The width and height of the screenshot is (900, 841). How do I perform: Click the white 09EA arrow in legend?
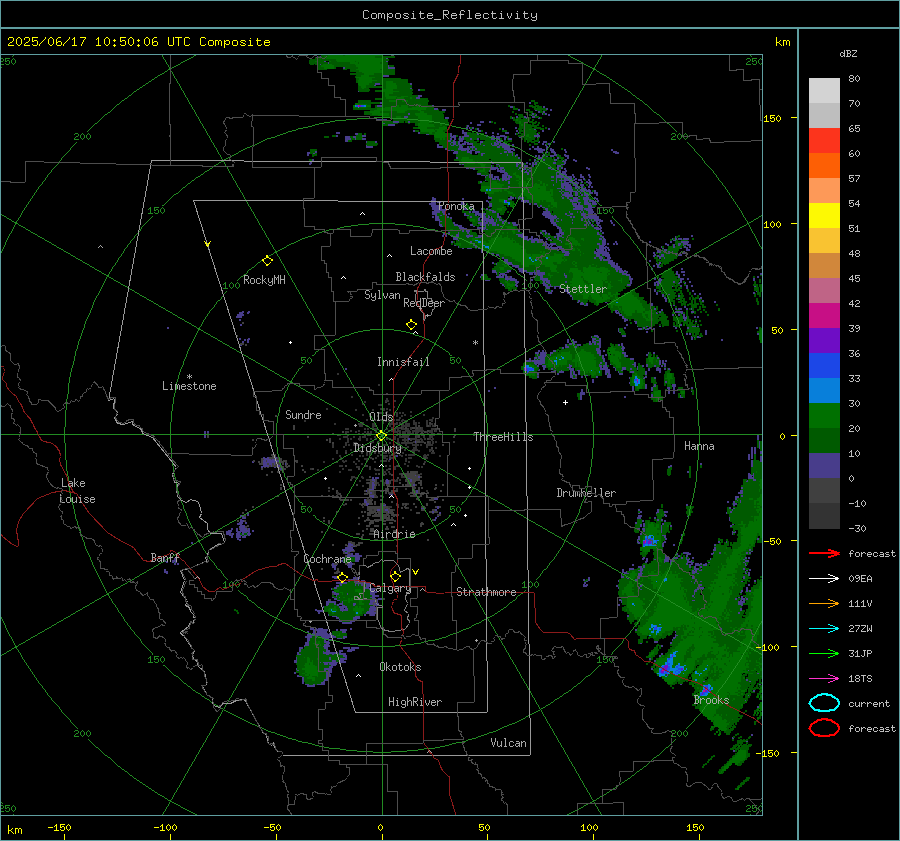[824, 578]
